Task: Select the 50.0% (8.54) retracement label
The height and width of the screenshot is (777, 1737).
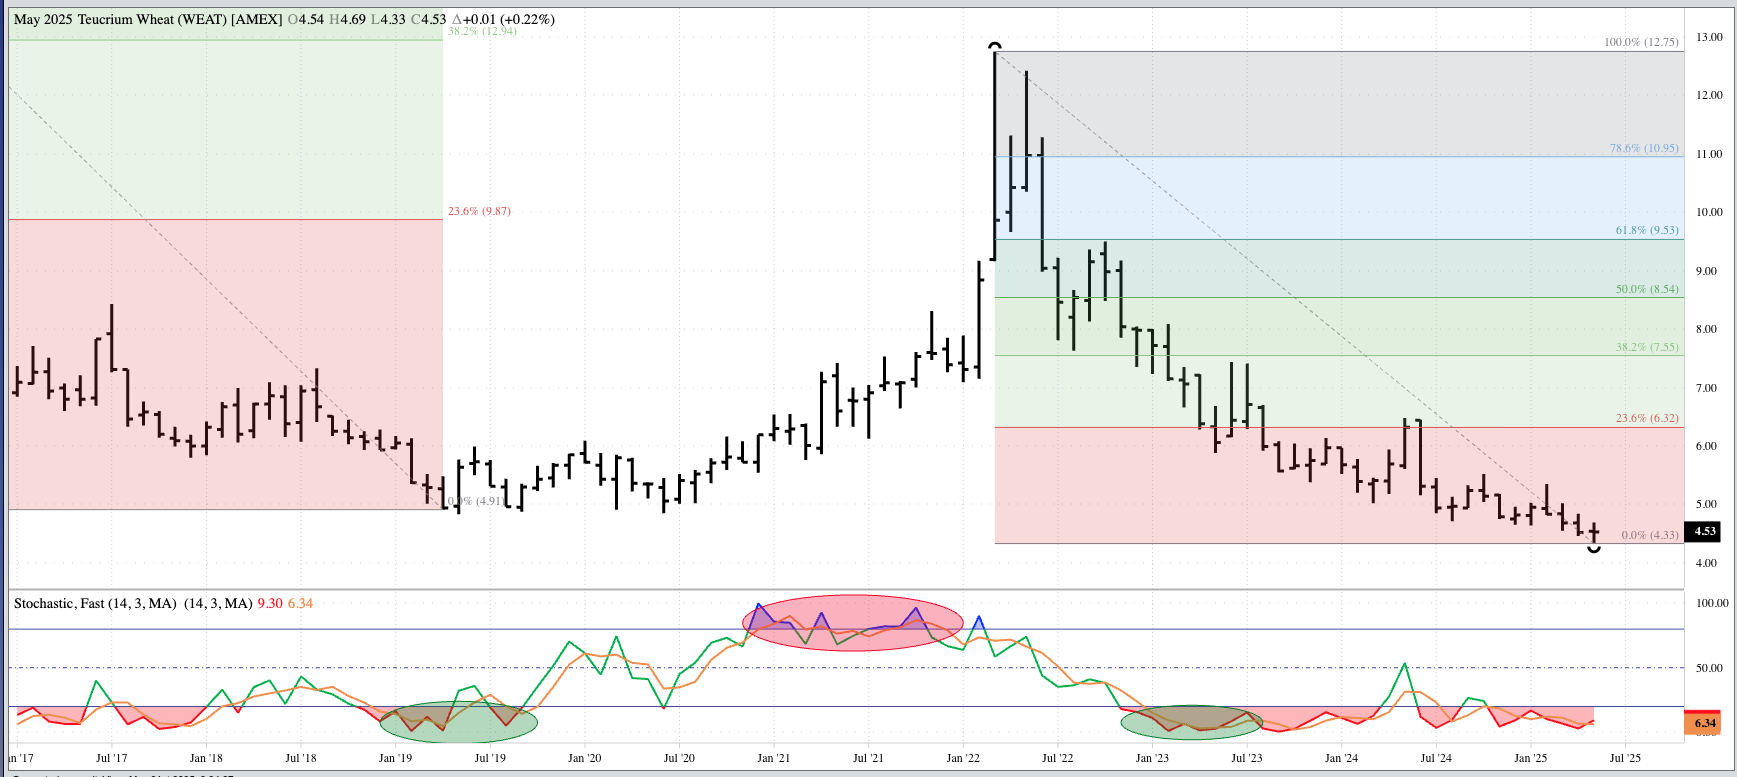Action: tap(1647, 289)
